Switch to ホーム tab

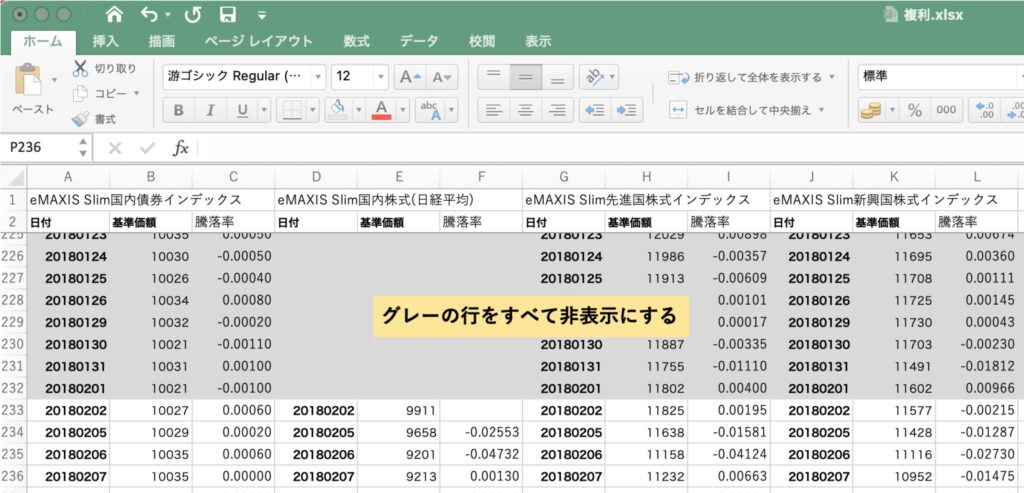(43, 42)
